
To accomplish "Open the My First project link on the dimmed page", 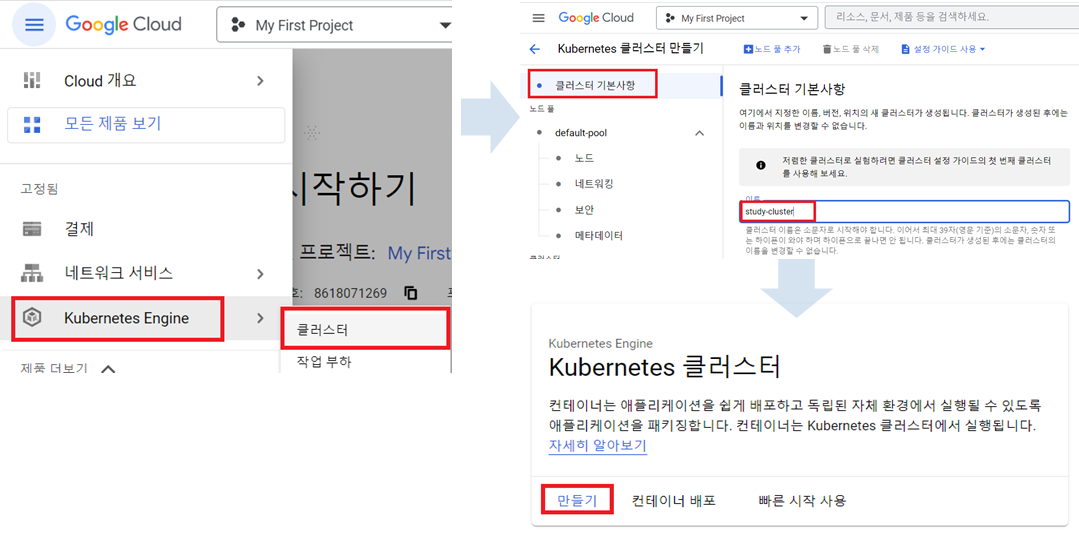I will coord(420,253).
